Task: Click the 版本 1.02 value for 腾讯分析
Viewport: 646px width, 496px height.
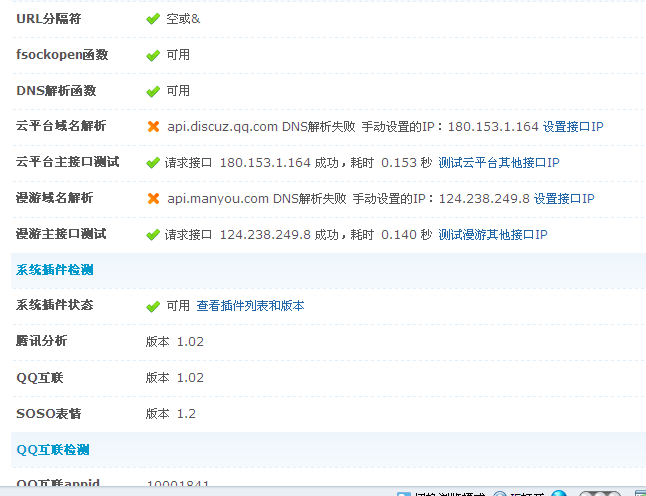Action: 175,342
